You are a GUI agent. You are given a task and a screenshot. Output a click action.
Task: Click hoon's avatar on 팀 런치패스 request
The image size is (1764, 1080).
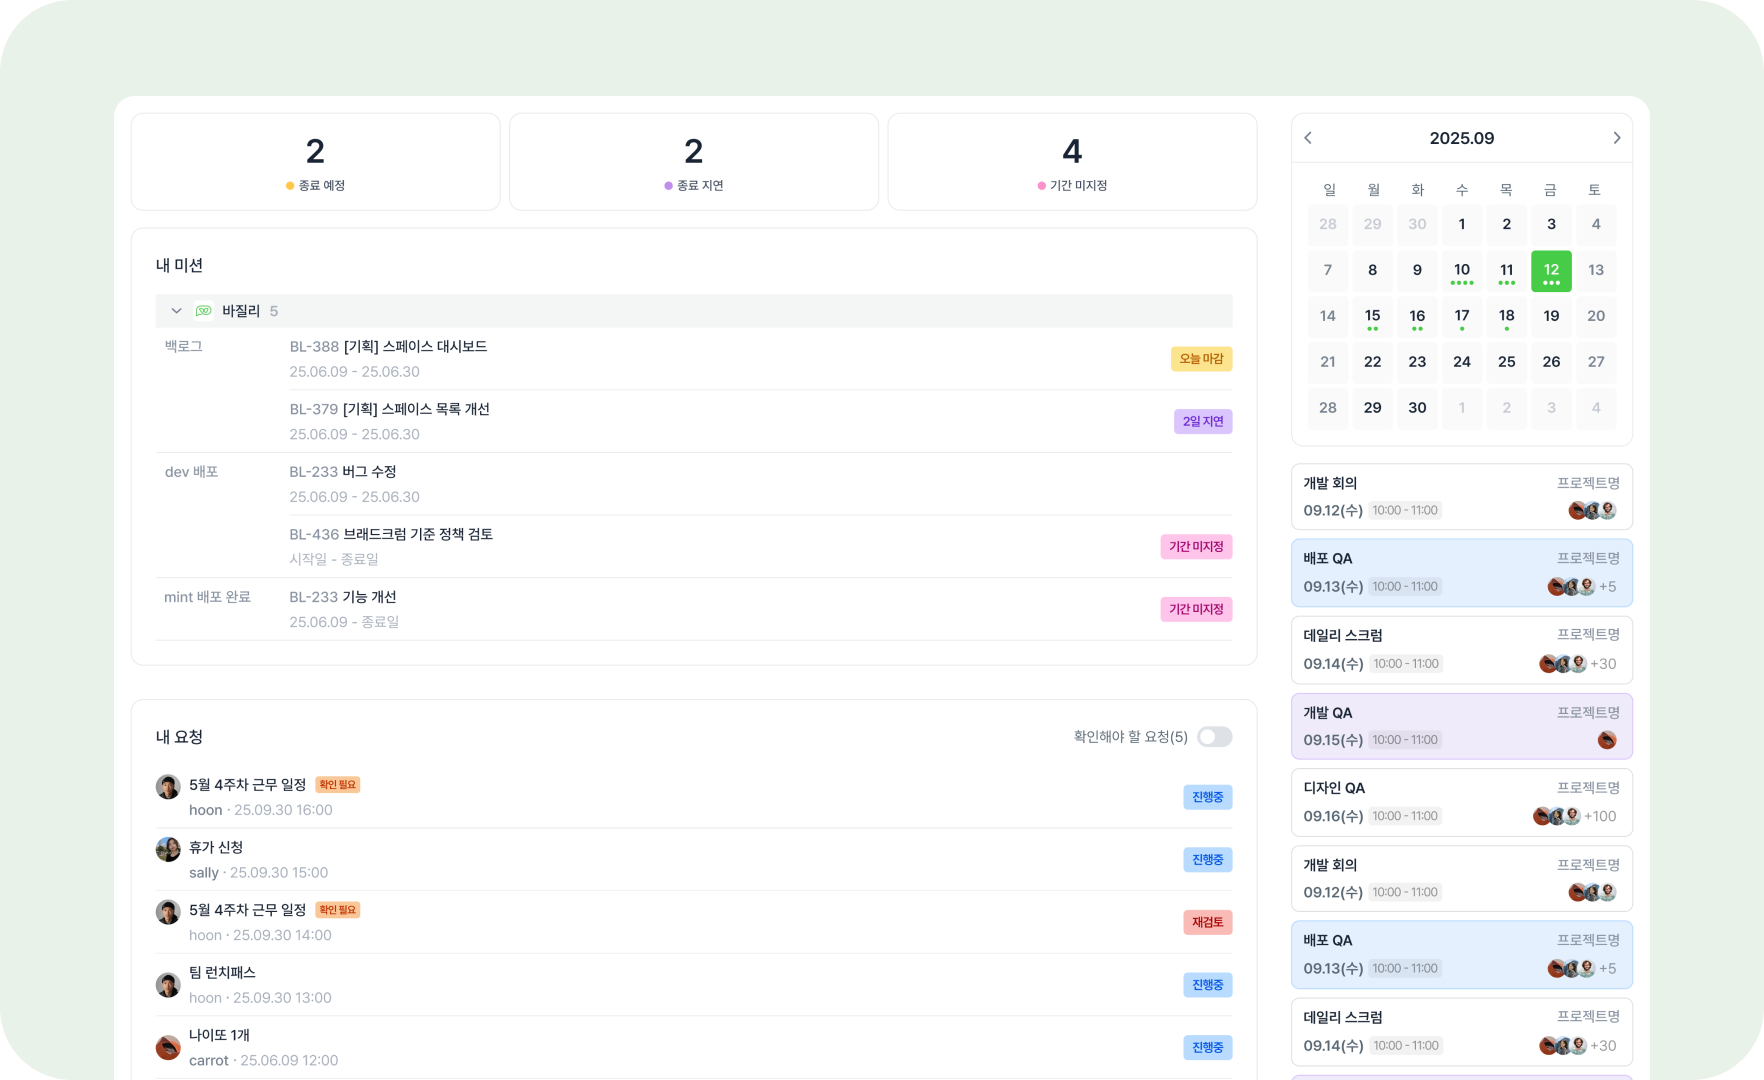click(168, 985)
